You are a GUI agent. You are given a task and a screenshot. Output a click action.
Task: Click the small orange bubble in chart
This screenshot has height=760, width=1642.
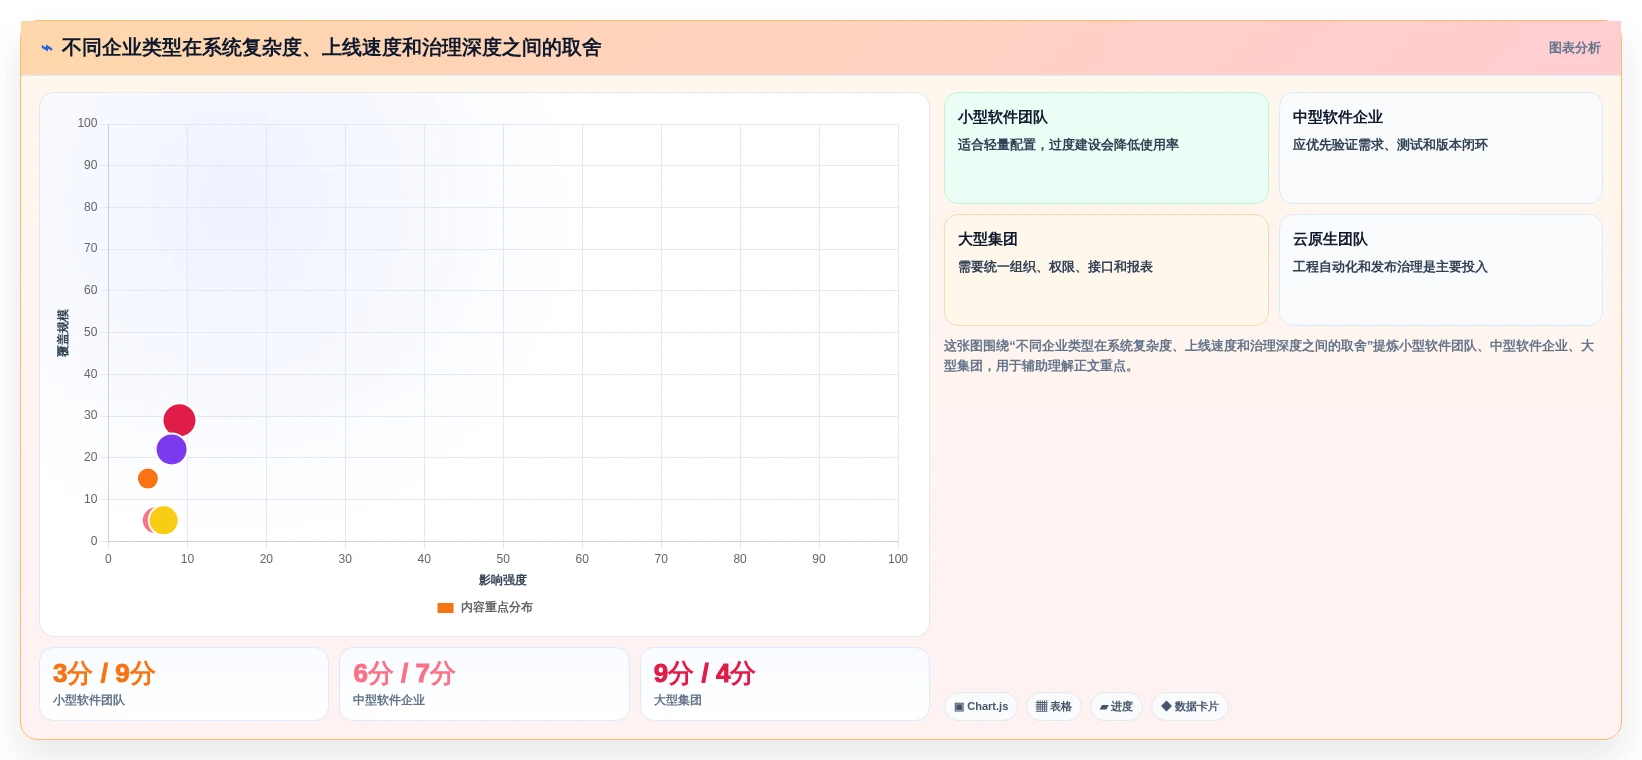[147, 479]
